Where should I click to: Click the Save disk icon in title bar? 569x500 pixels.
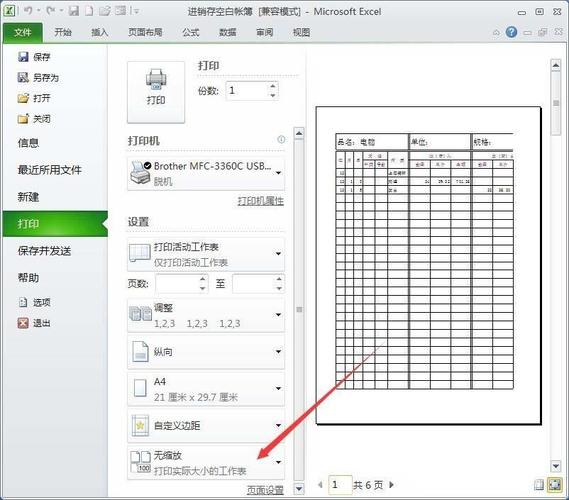pyautogui.click(x=74, y=11)
